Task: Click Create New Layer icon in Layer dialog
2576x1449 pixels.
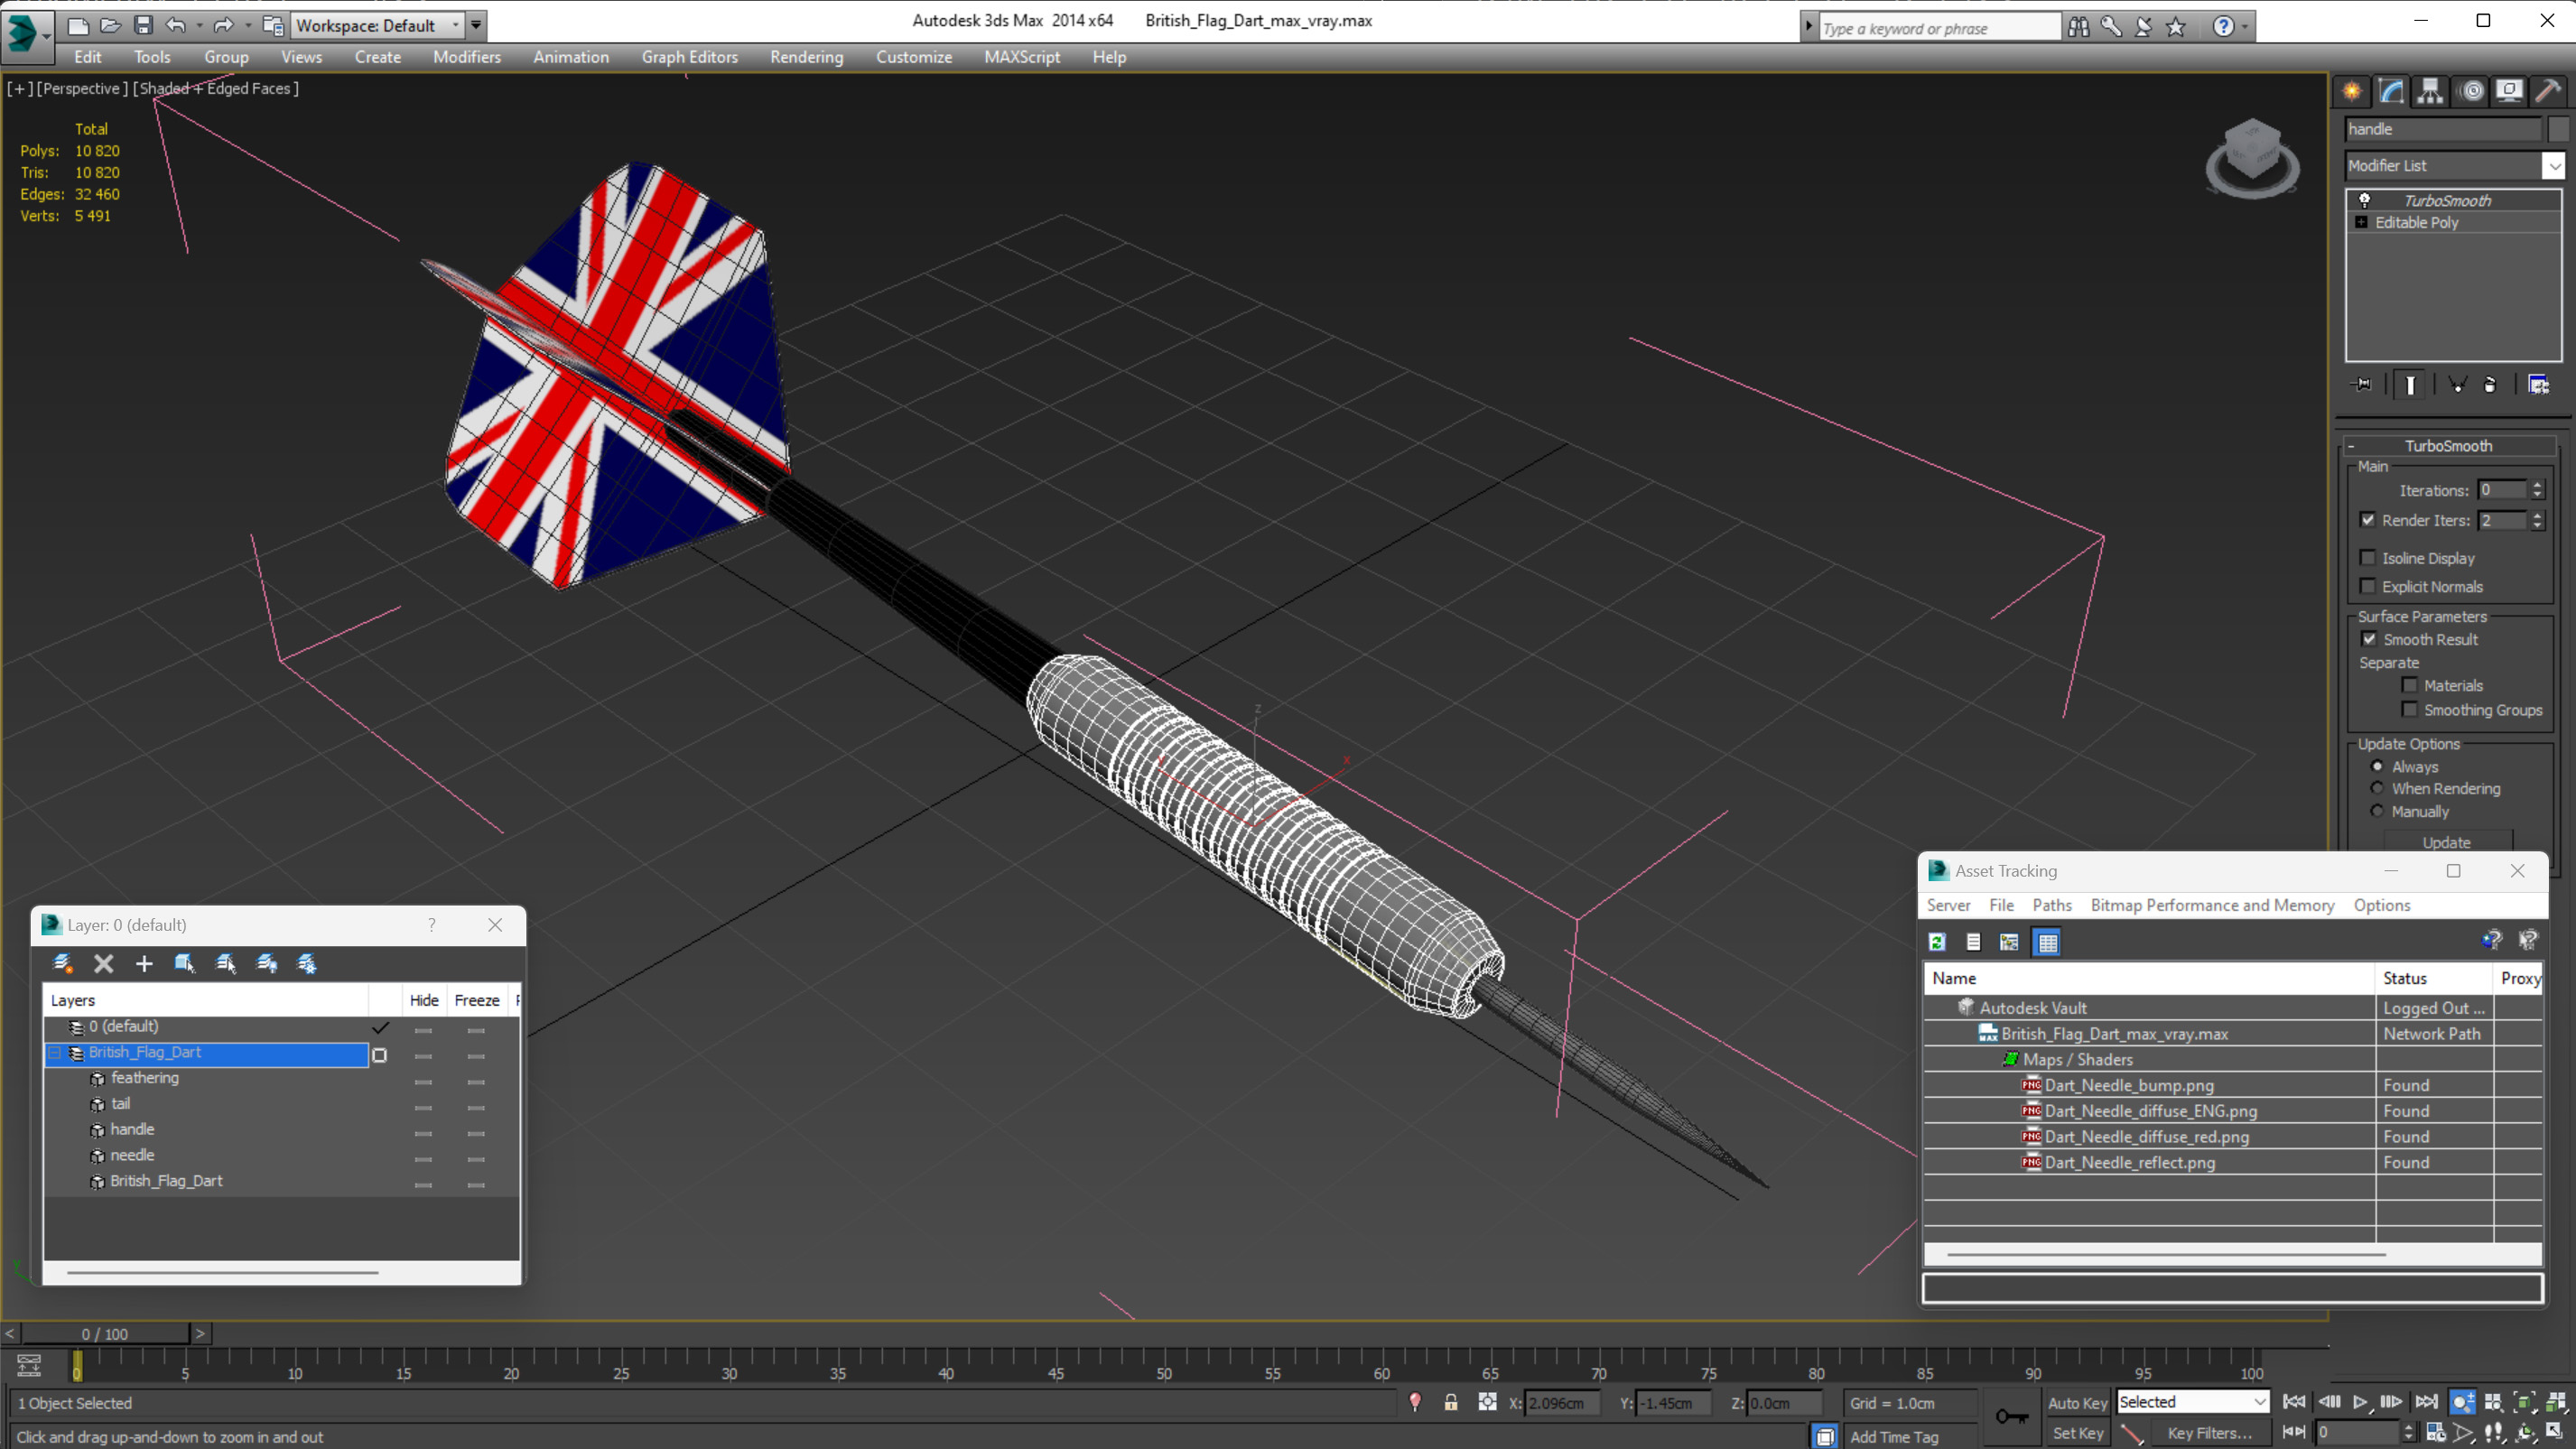Action: coord(62,963)
